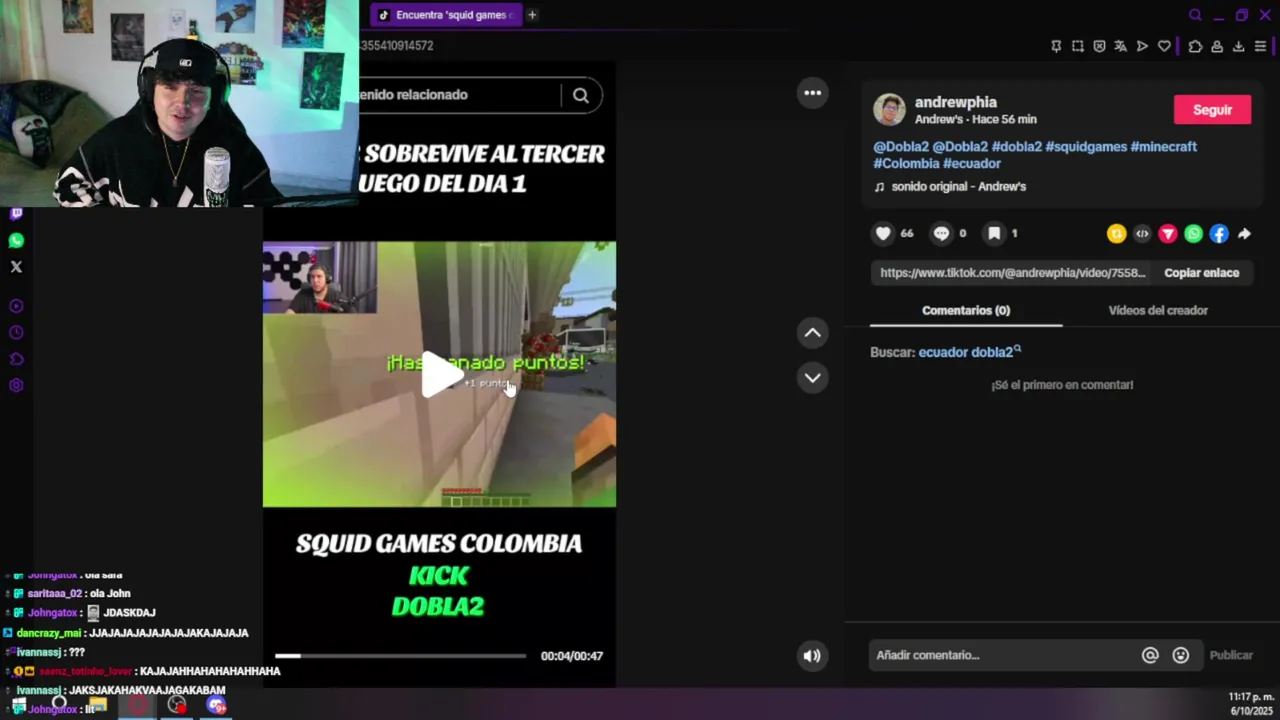Open the extensions cube in toolbar
Image resolution: width=1280 pixels, height=720 pixels.
tap(1195, 46)
